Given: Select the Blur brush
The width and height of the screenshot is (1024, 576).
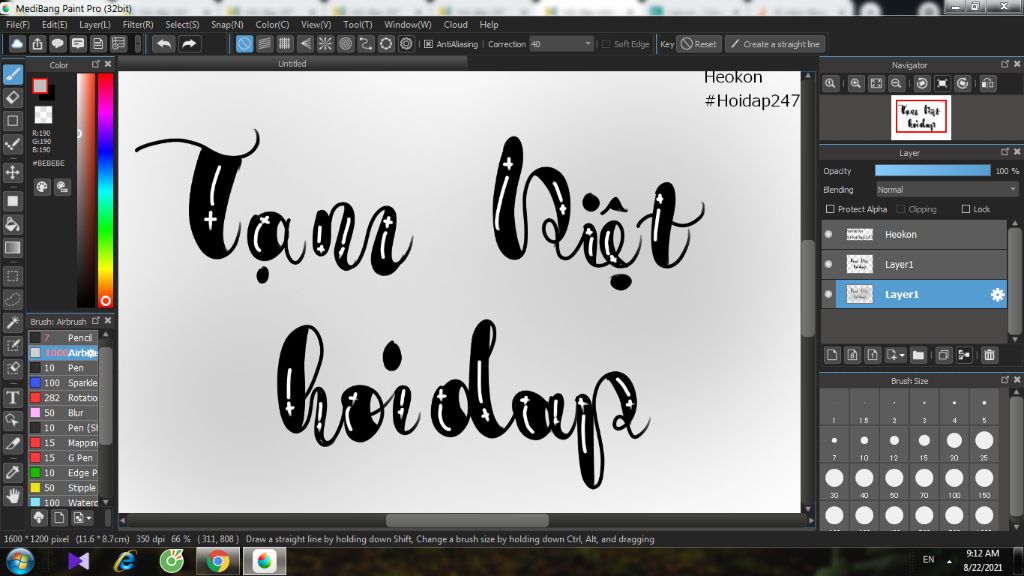Looking at the screenshot, I should [63, 413].
